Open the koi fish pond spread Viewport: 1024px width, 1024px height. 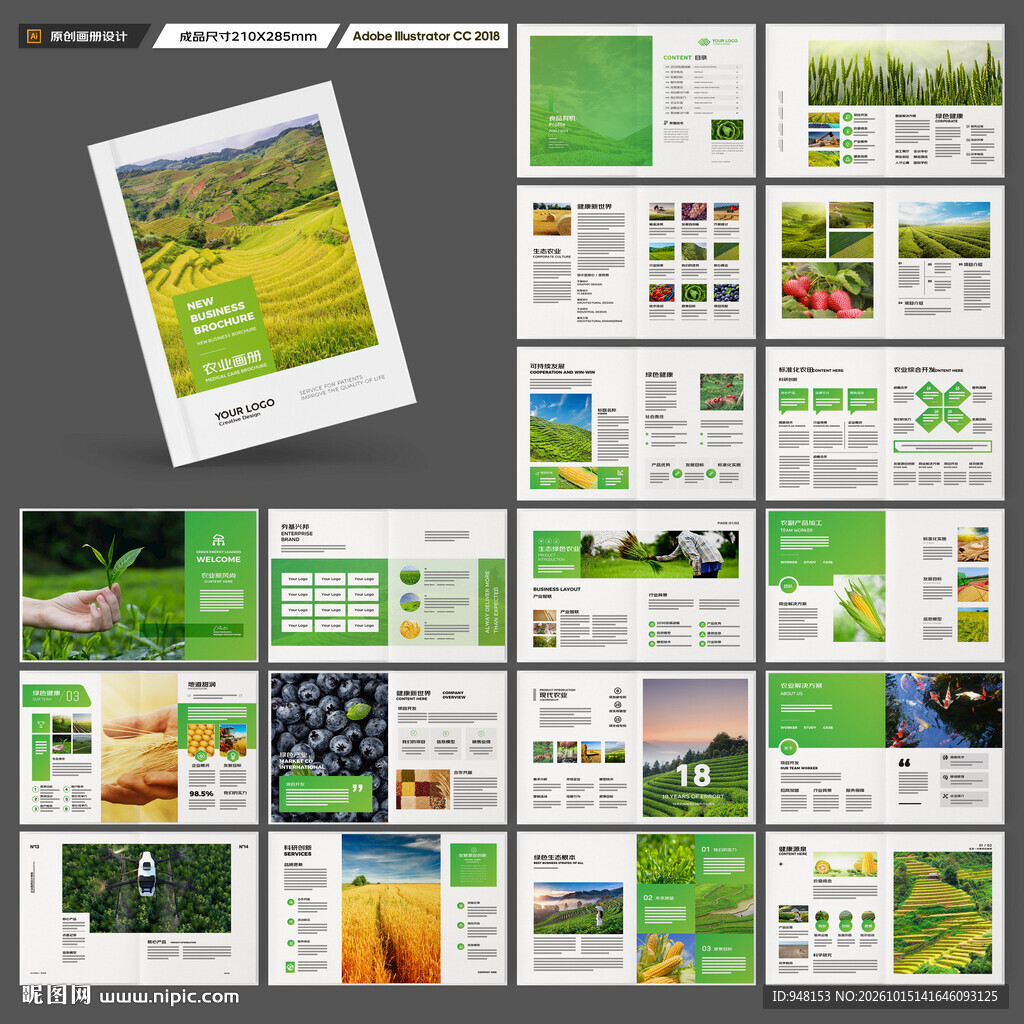[x=885, y=747]
